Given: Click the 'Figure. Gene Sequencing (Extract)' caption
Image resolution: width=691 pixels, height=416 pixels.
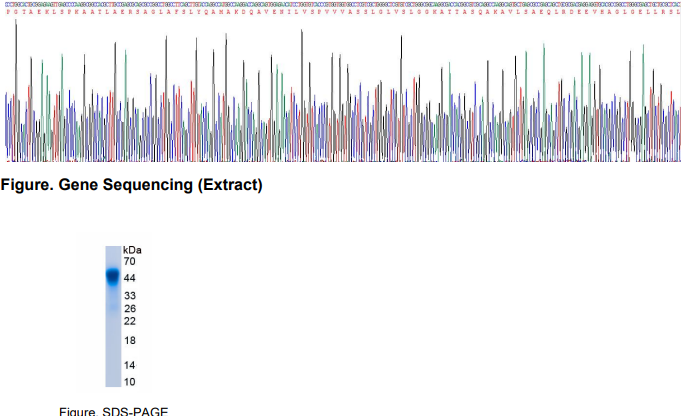Looking at the screenshot, I should 131,185.
